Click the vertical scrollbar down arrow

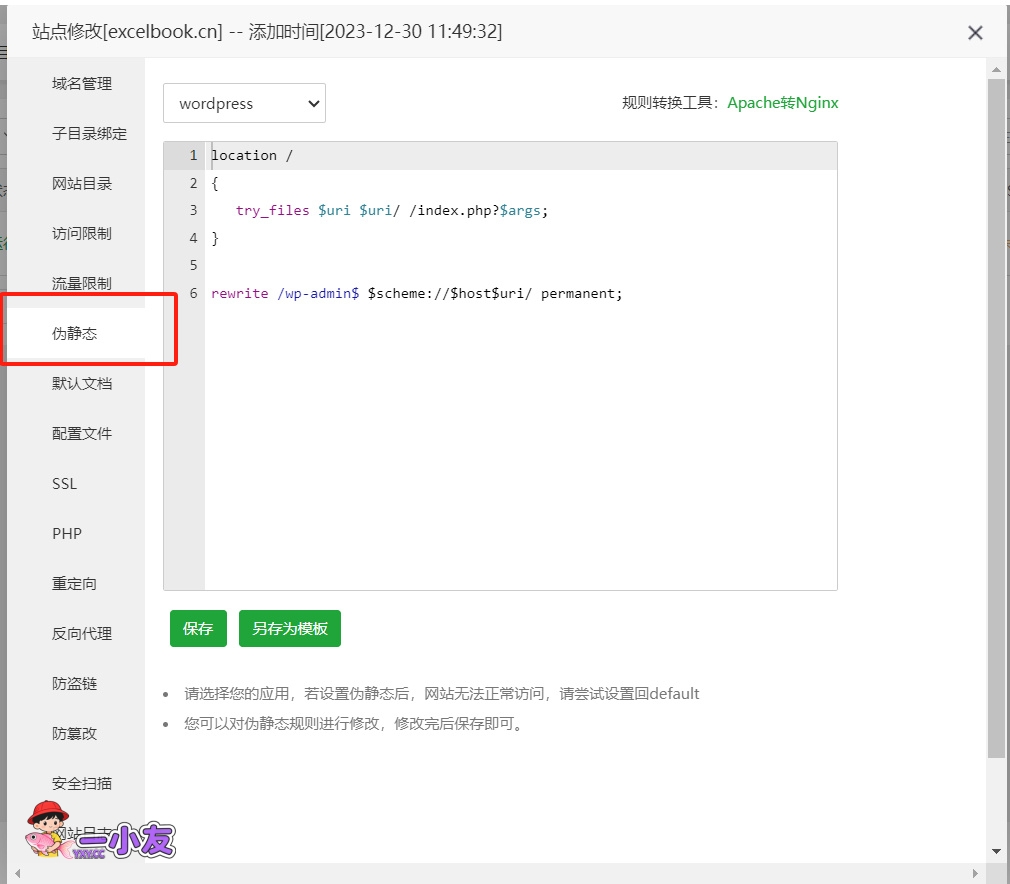[x=996, y=851]
